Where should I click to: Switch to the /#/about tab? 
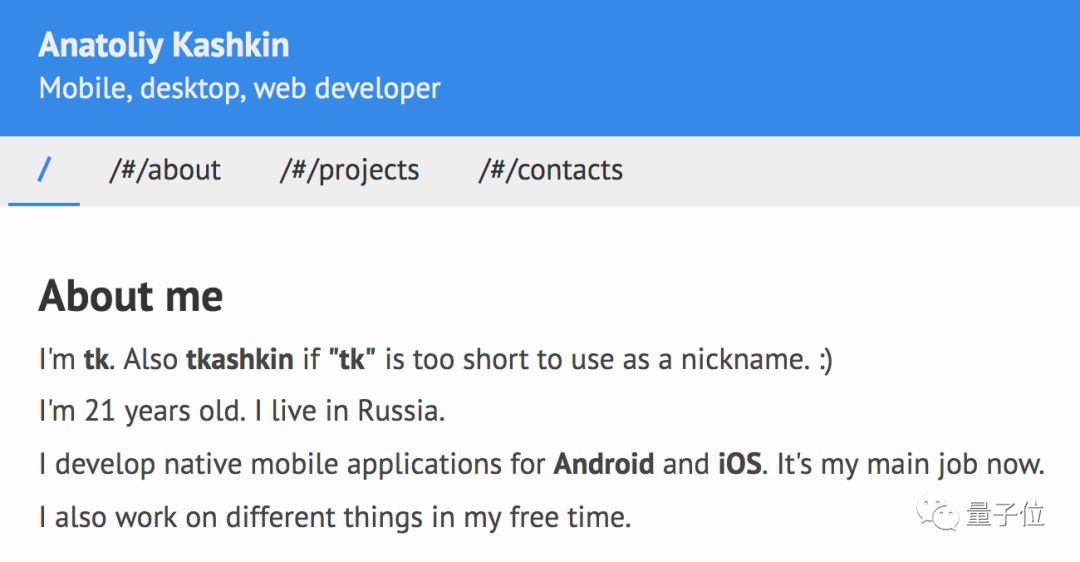(165, 171)
